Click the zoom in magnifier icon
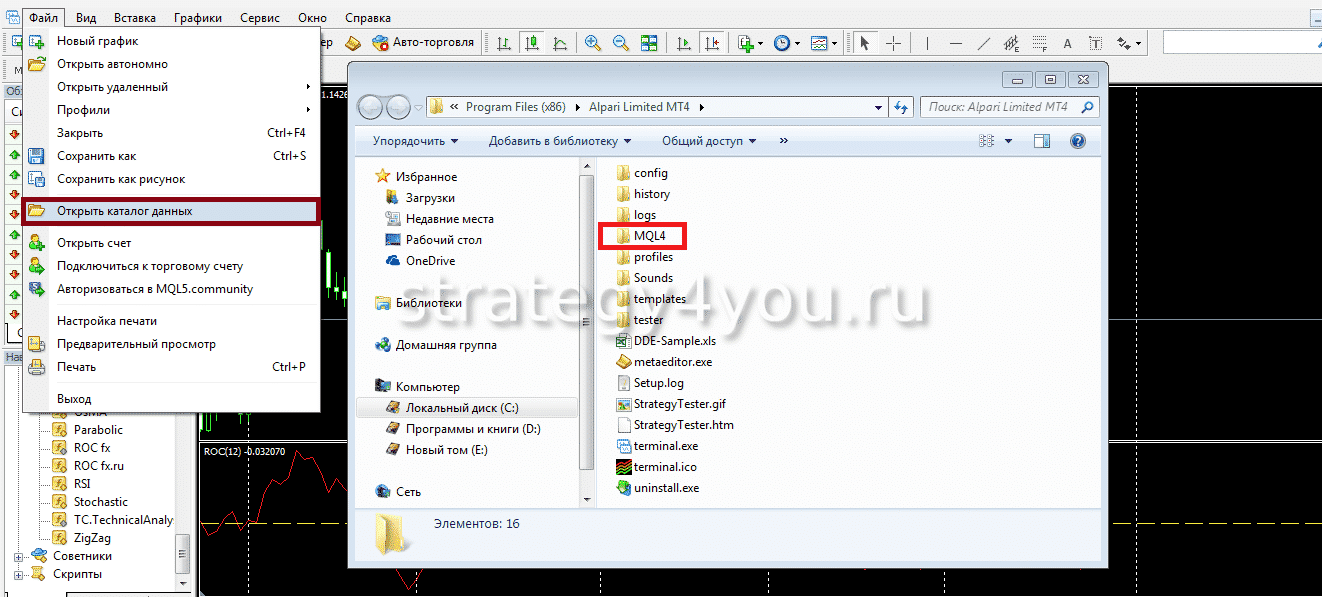 tap(593, 43)
